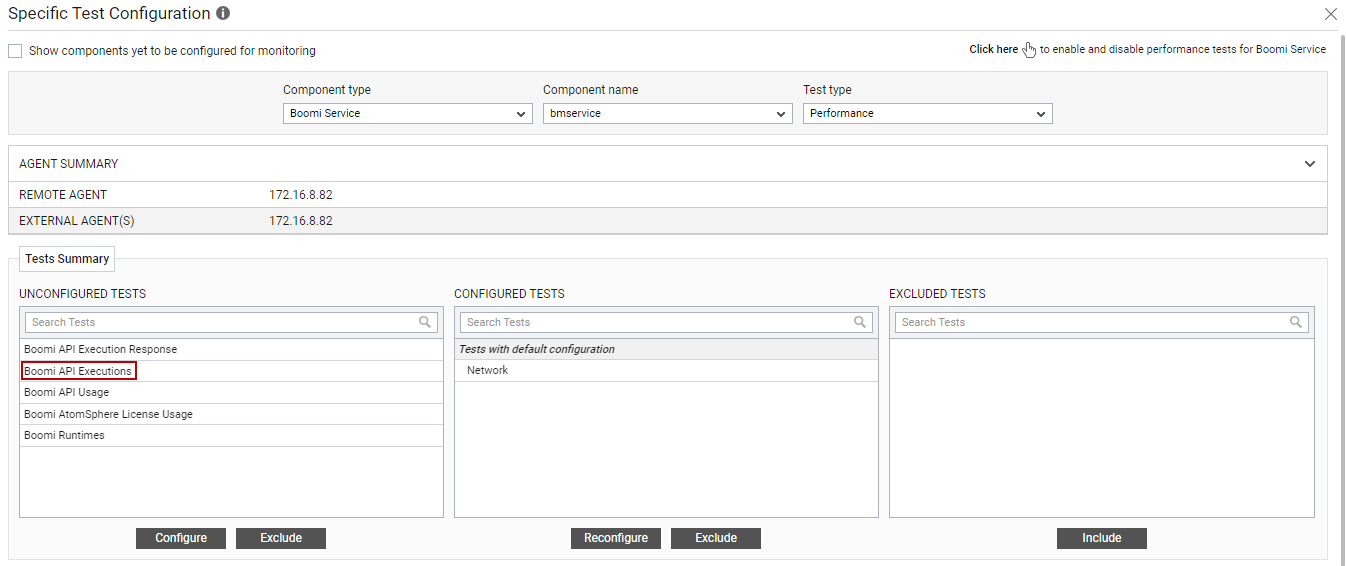1346x566 pixels.
Task: Select Boomi API Execution Response test
Action: (231, 350)
